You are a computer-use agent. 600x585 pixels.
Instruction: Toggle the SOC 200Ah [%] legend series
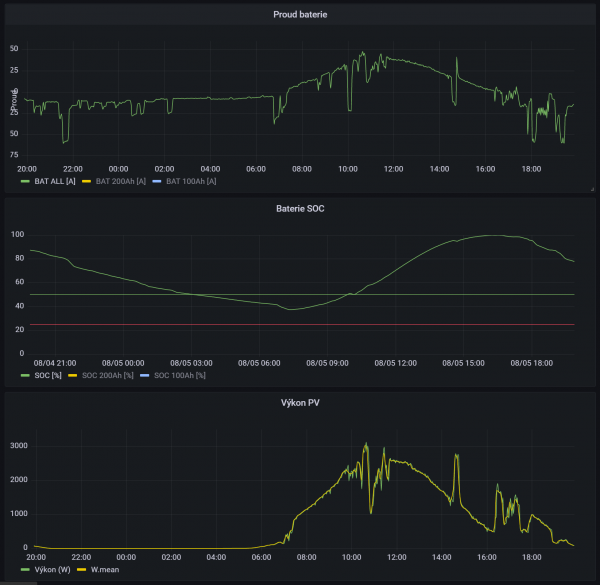pyautogui.click(x=108, y=375)
